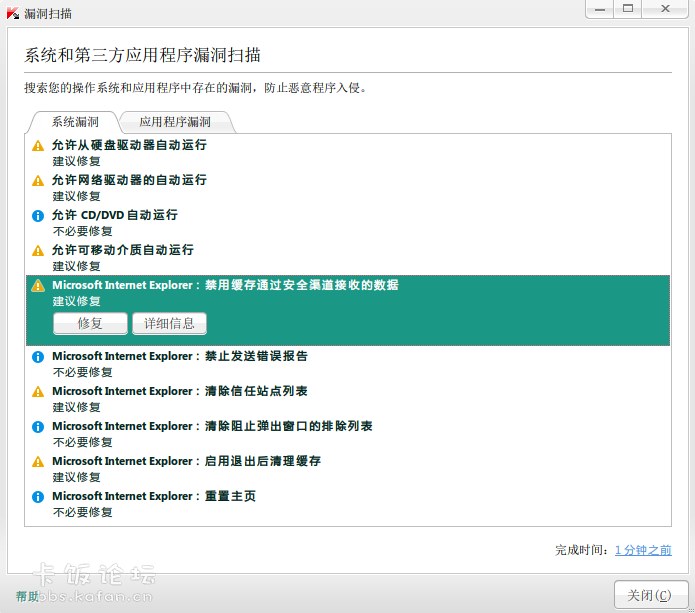Select 允许从硬盘驱动器自动运行 entry

[348, 153]
